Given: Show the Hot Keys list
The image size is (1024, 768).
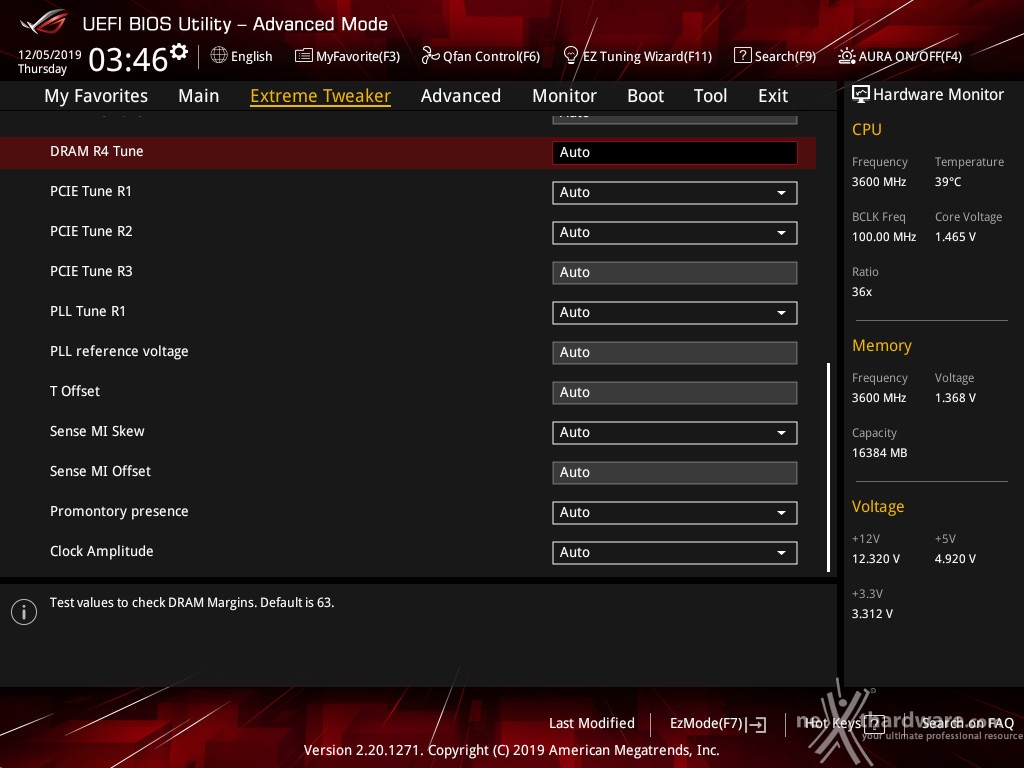Looking at the screenshot, I should click(833, 723).
